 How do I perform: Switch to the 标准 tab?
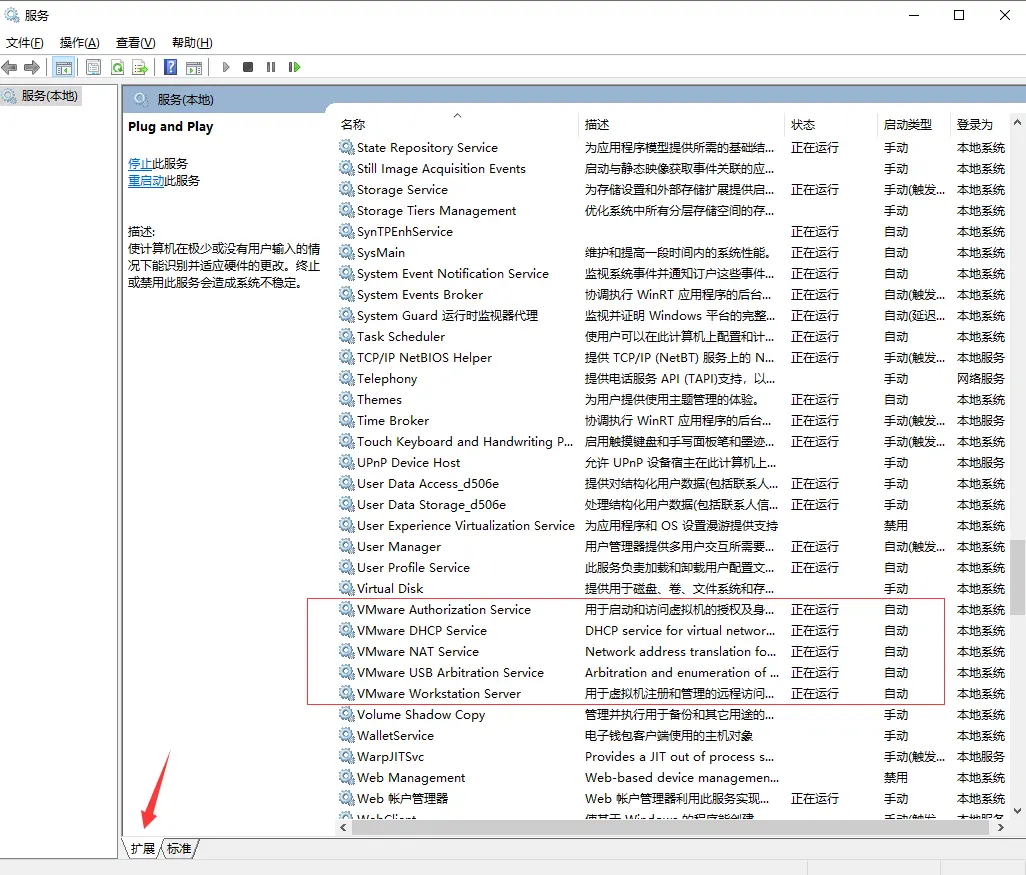click(x=179, y=849)
